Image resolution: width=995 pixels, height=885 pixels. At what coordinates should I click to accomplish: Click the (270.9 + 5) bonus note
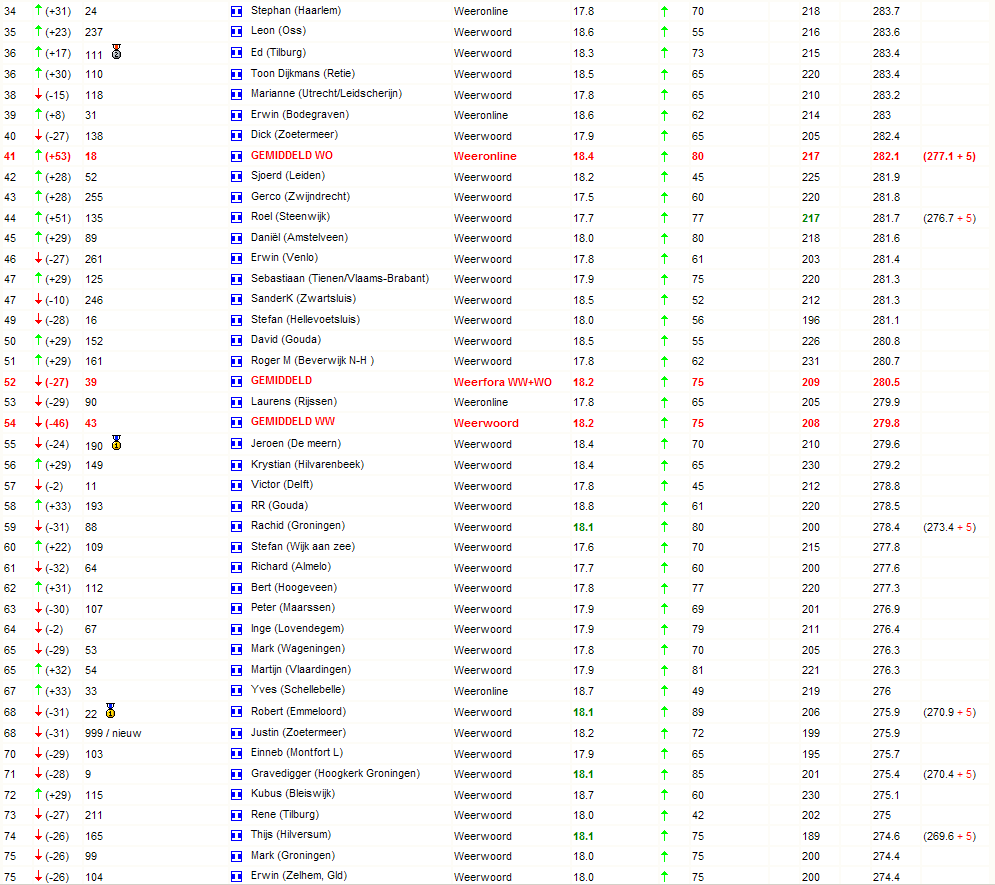pos(949,712)
